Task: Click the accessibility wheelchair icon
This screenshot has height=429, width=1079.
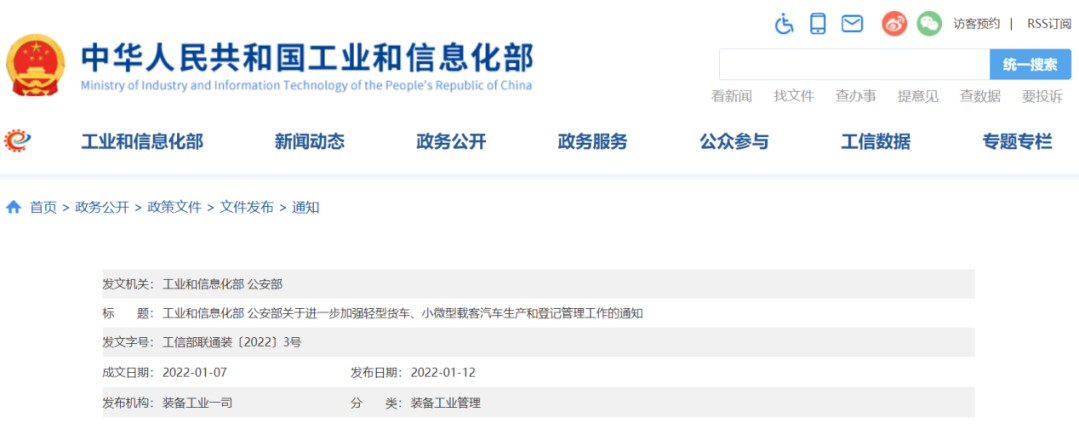Action: point(784,23)
